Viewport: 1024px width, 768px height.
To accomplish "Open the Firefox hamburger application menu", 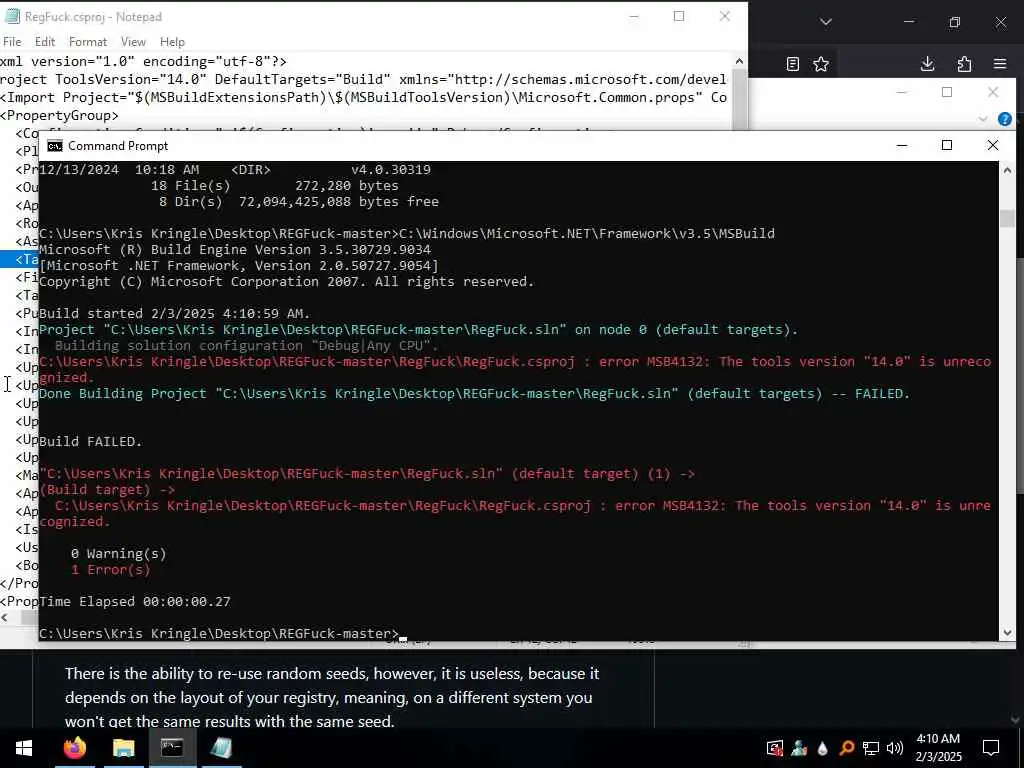I will pos(1000,64).
